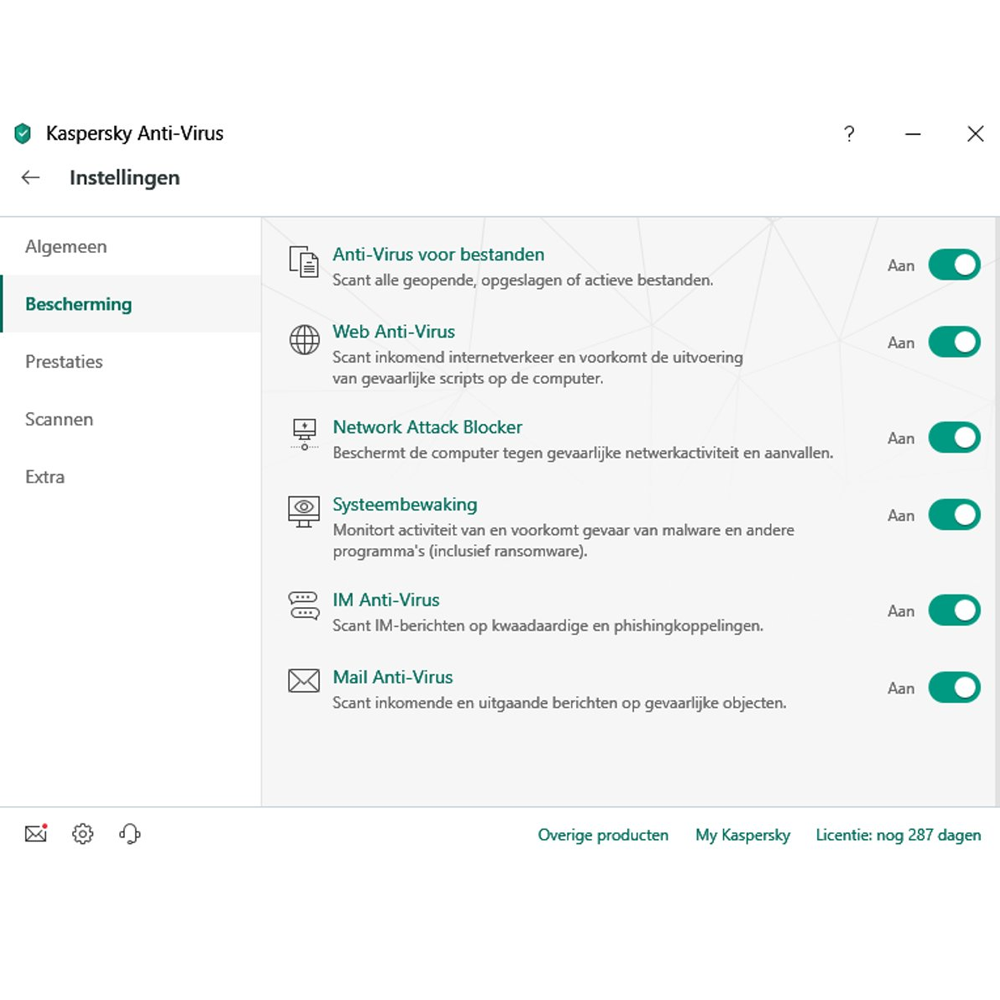Image resolution: width=1000 pixels, height=1000 pixels.
Task: Click the envelope notifications icon at bottom left
Action: (36, 834)
